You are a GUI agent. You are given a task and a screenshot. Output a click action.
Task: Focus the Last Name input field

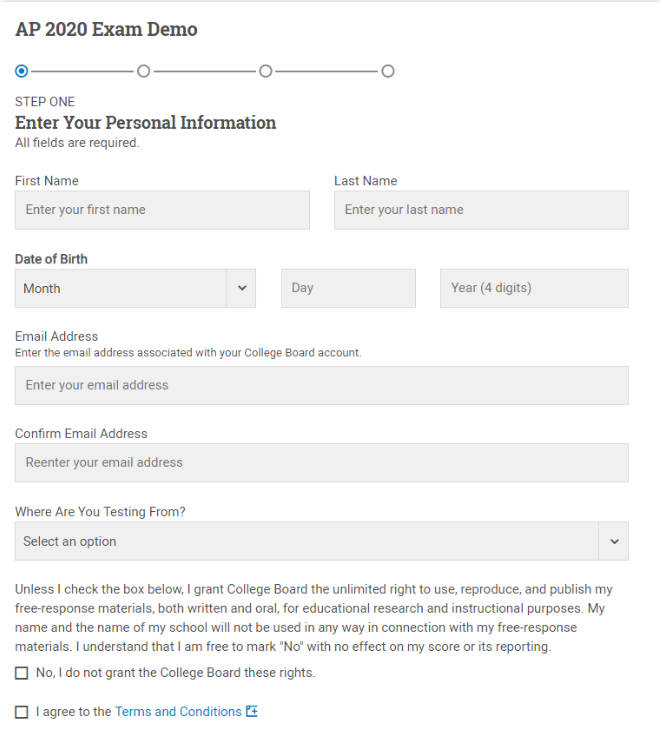[x=481, y=210]
